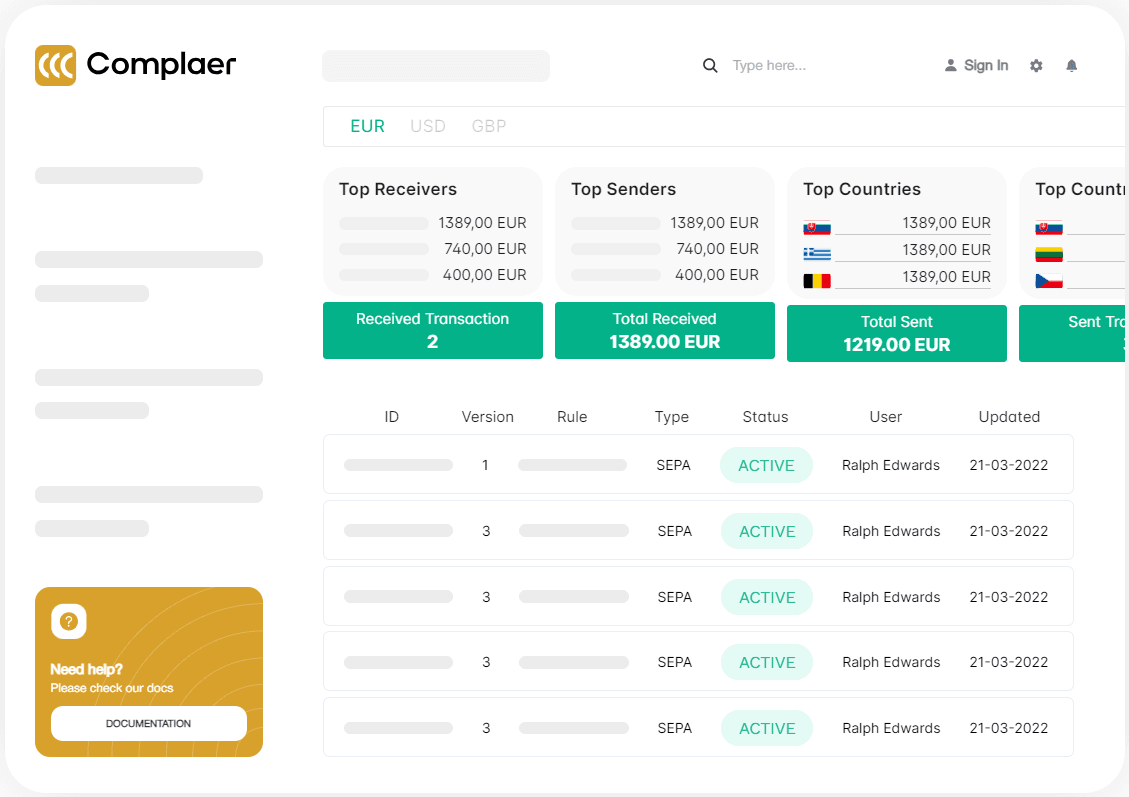This screenshot has width=1129, height=797.
Task: Click the Complaer logo icon
Action: [55, 66]
